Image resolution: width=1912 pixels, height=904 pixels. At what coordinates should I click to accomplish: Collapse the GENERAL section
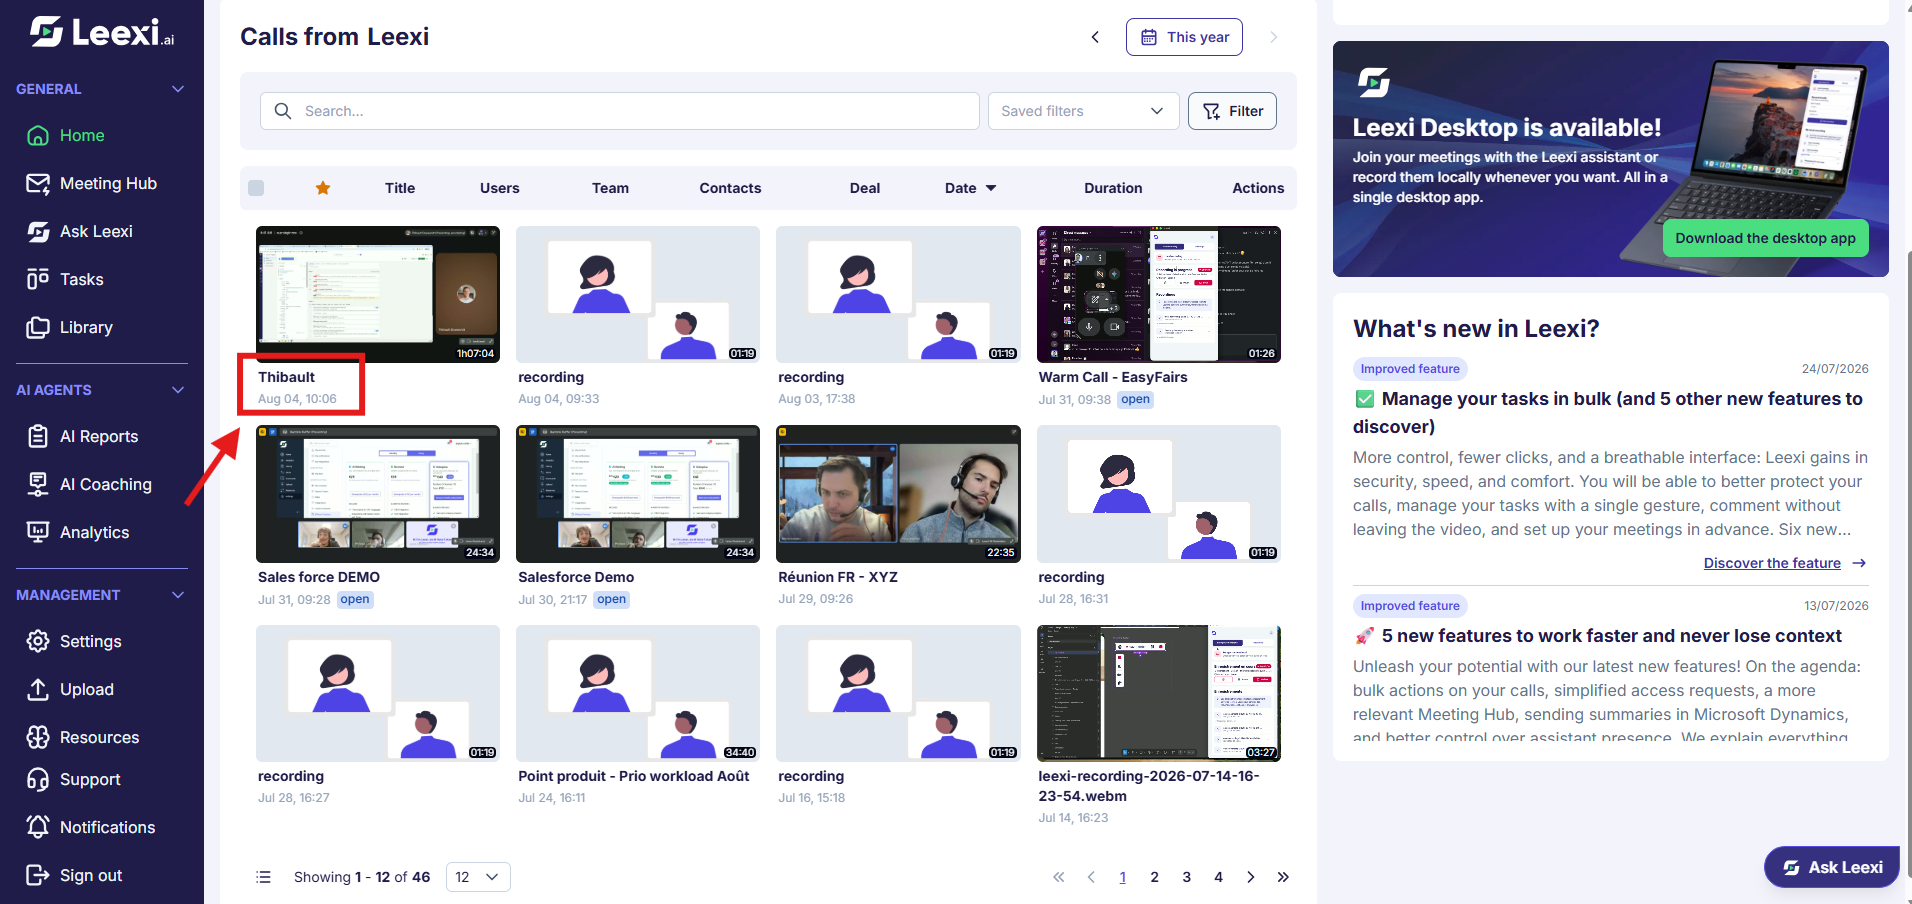click(x=178, y=89)
